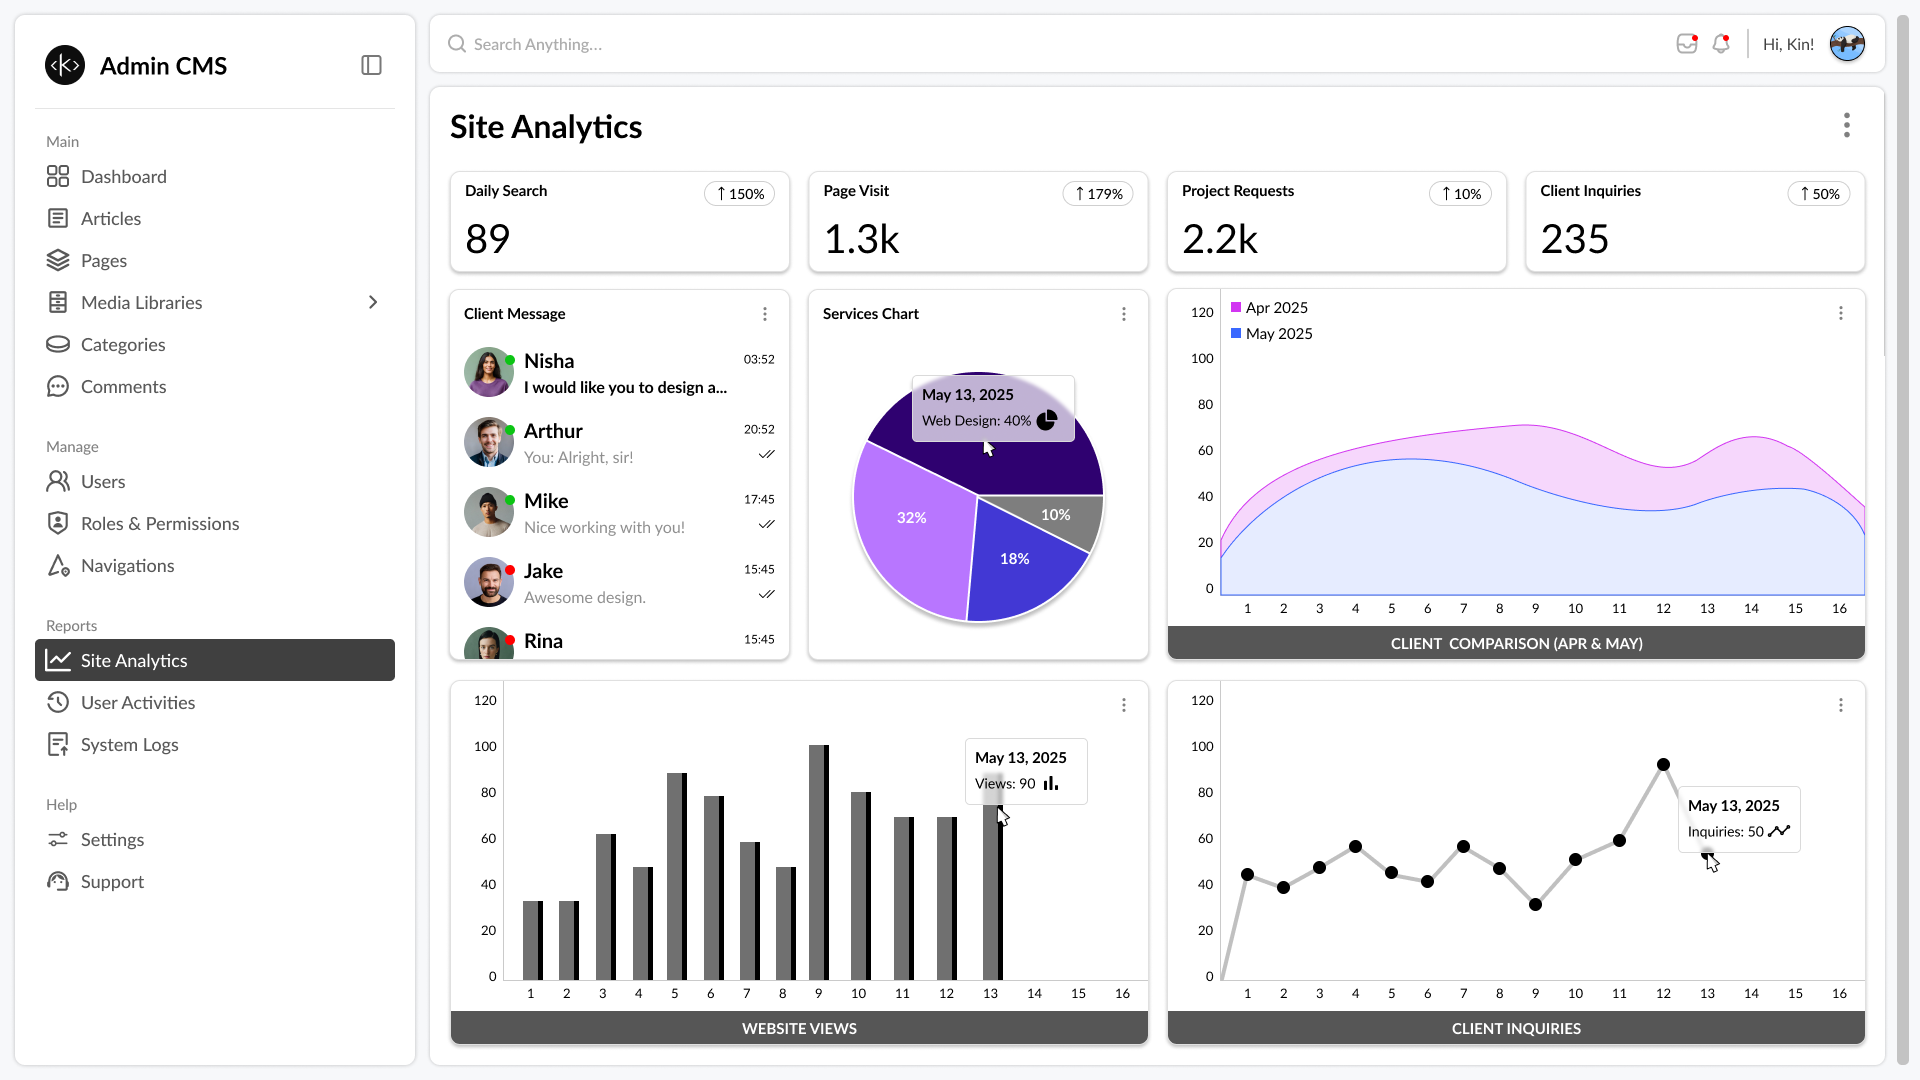Click the Admin CMS logo icon
Viewport: 1920px width, 1080px height.
(x=65, y=66)
